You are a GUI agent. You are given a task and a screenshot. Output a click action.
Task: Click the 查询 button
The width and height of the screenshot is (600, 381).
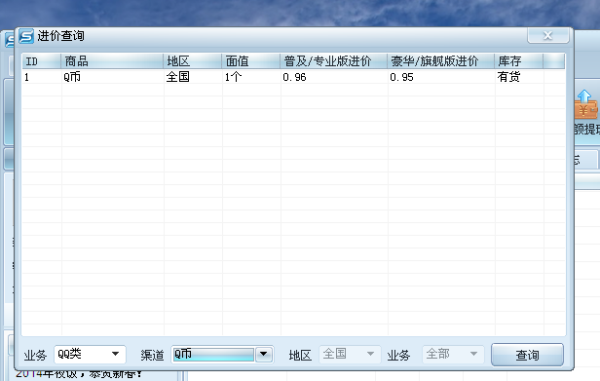click(527, 355)
